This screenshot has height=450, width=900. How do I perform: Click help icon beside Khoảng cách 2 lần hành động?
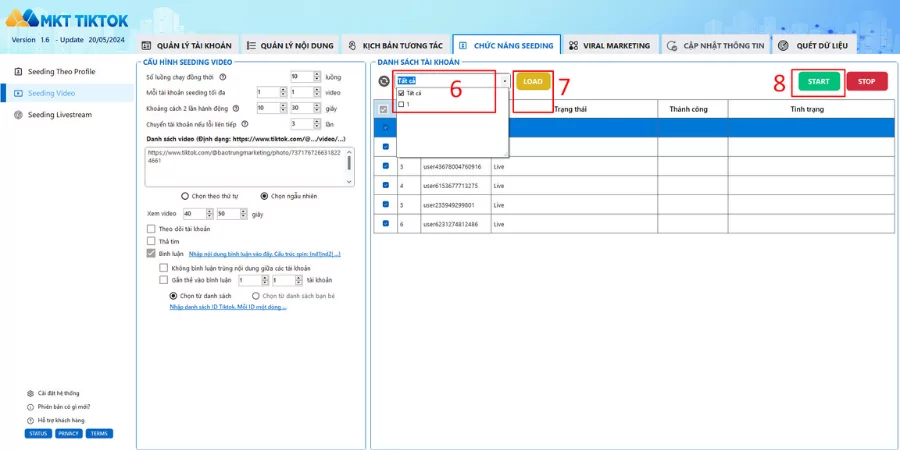tap(235, 108)
